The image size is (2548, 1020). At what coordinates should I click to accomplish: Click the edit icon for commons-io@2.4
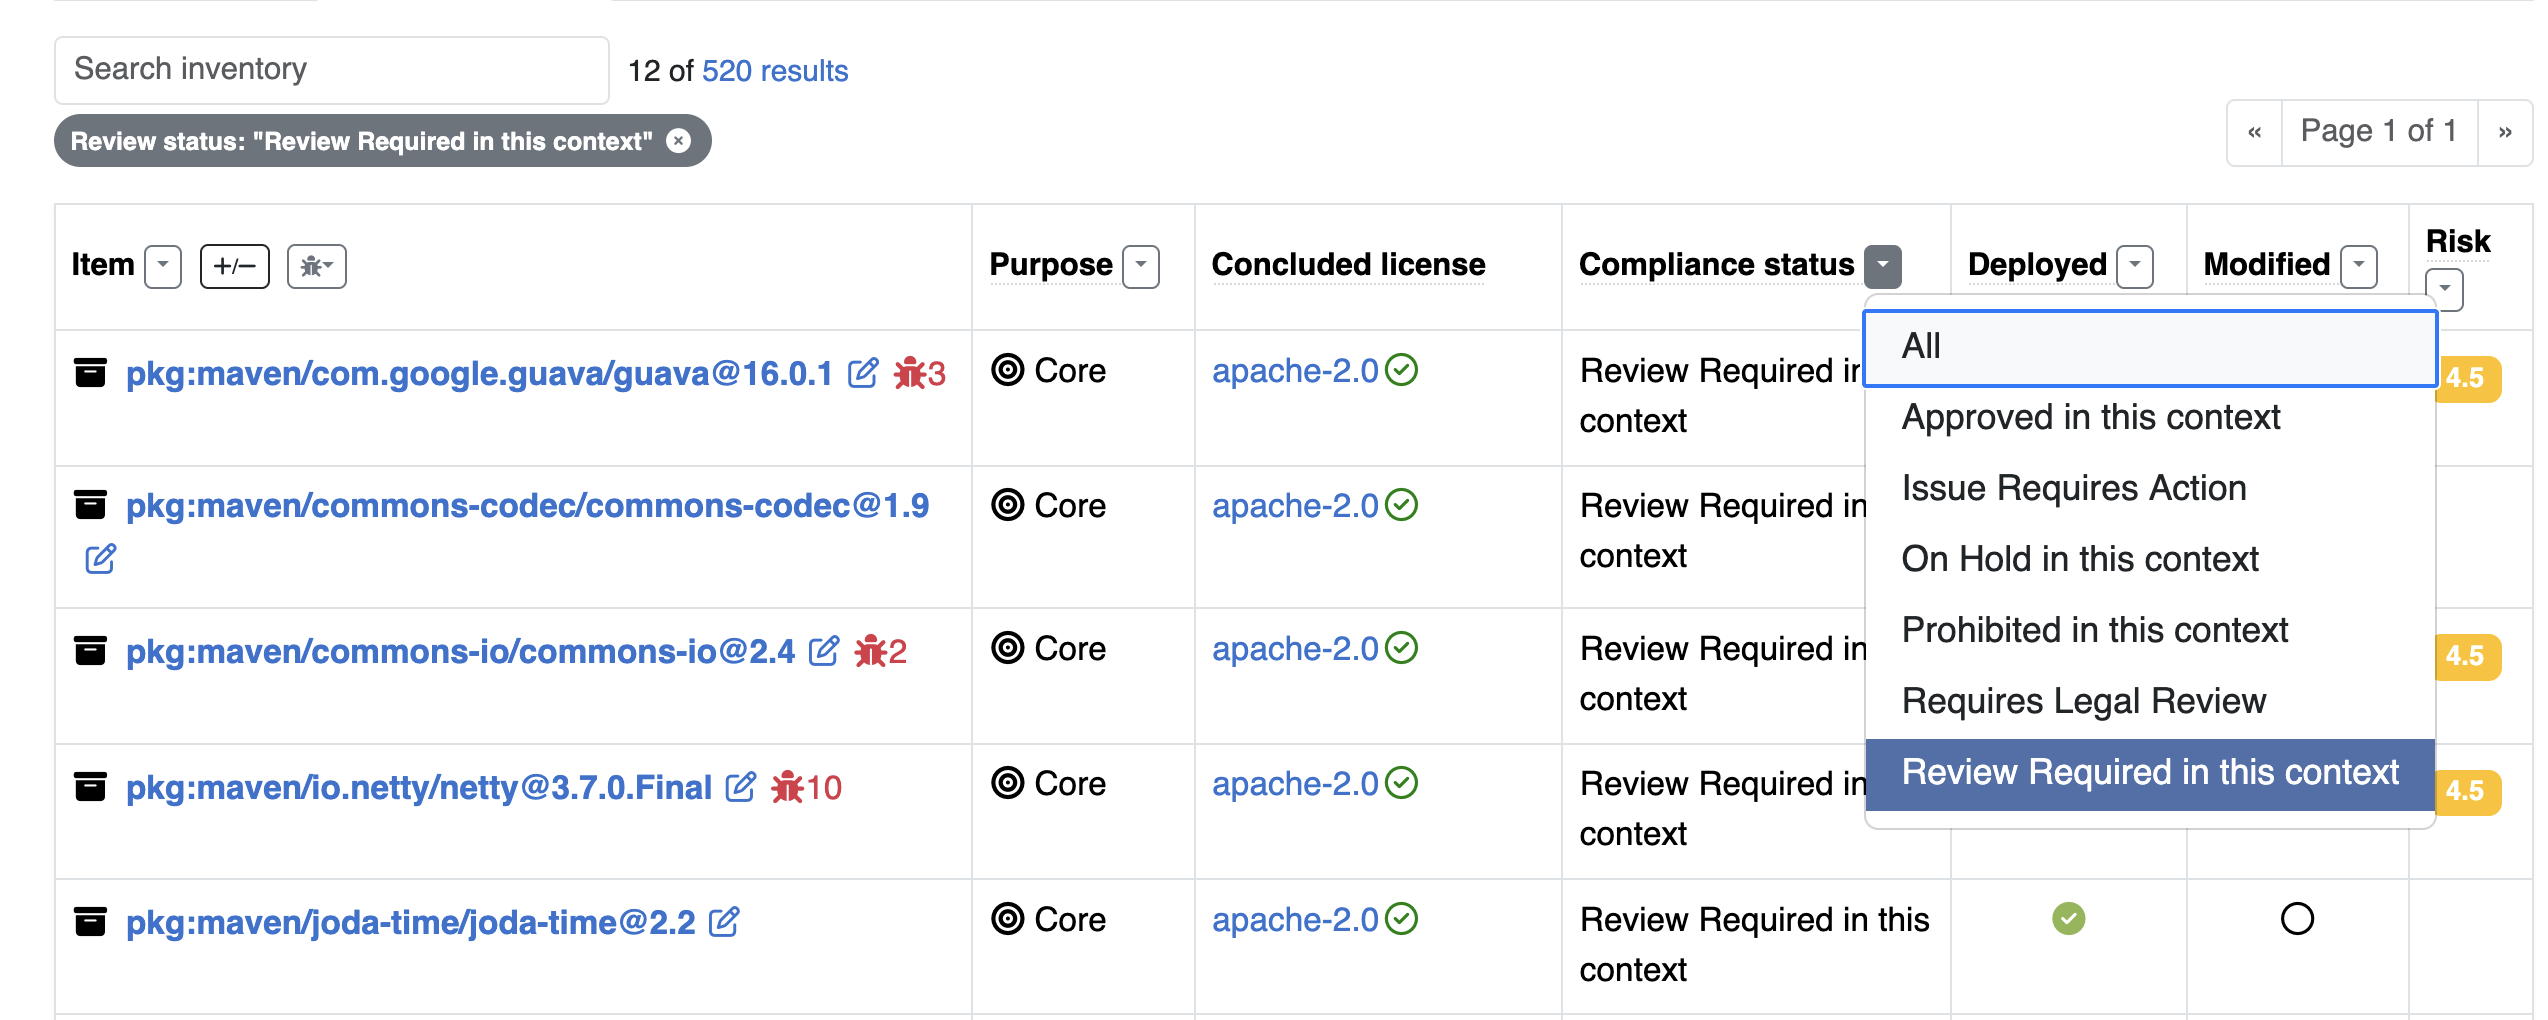point(824,651)
